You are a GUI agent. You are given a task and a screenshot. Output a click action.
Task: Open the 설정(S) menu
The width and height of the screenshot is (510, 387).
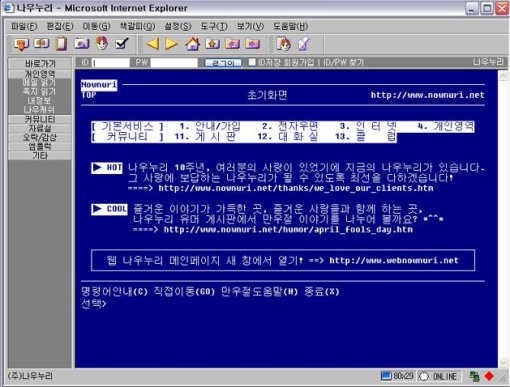point(178,26)
